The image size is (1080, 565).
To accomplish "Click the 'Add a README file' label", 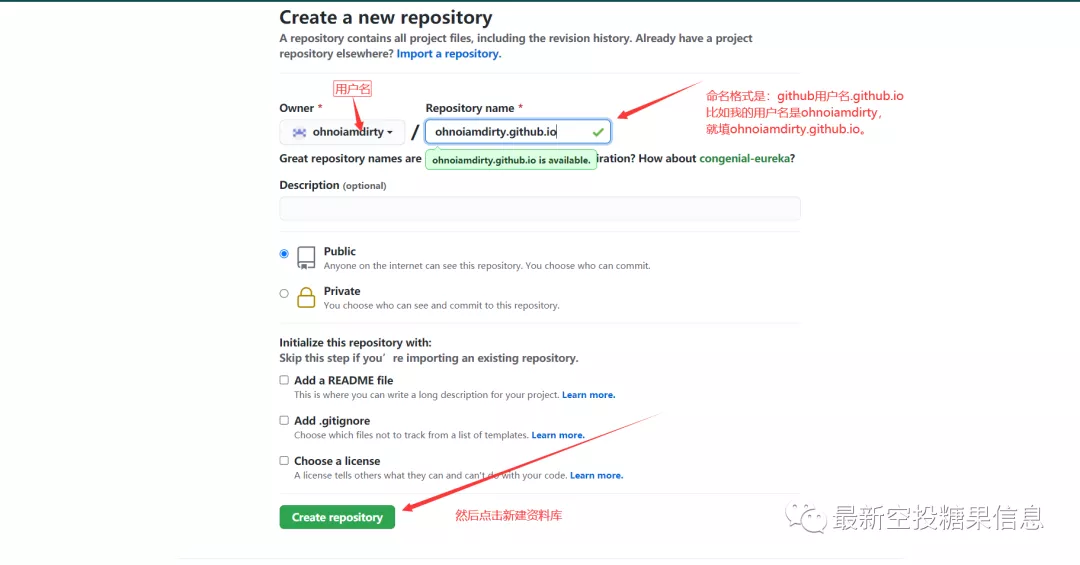I will point(344,380).
